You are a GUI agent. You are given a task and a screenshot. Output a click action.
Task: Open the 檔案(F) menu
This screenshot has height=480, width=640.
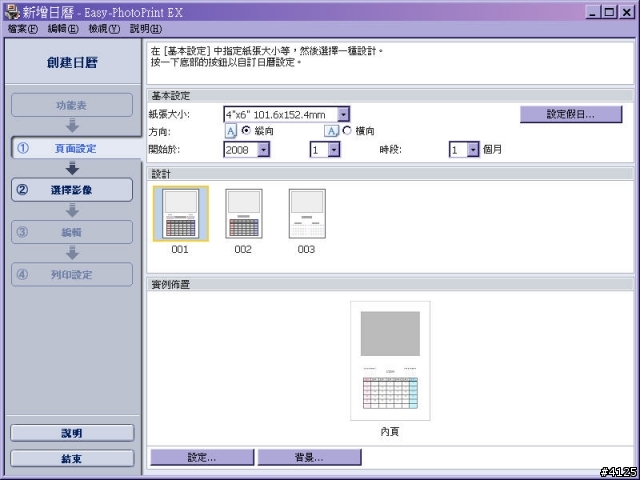pyautogui.click(x=22, y=29)
